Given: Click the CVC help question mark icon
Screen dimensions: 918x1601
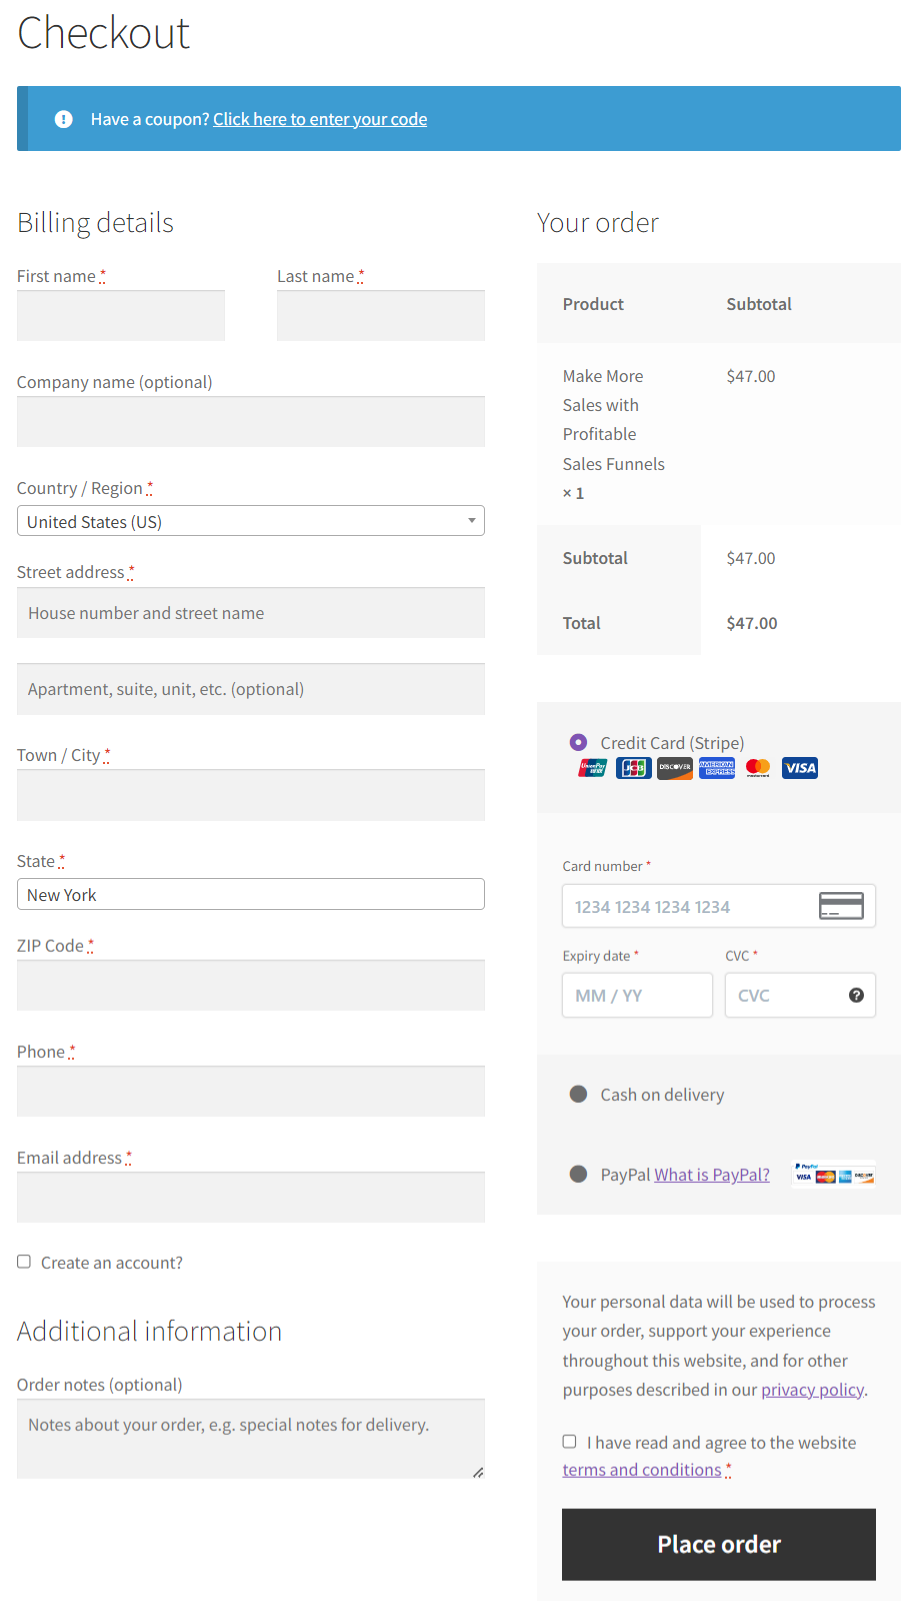Looking at the screenshot, I should (856, 995).
